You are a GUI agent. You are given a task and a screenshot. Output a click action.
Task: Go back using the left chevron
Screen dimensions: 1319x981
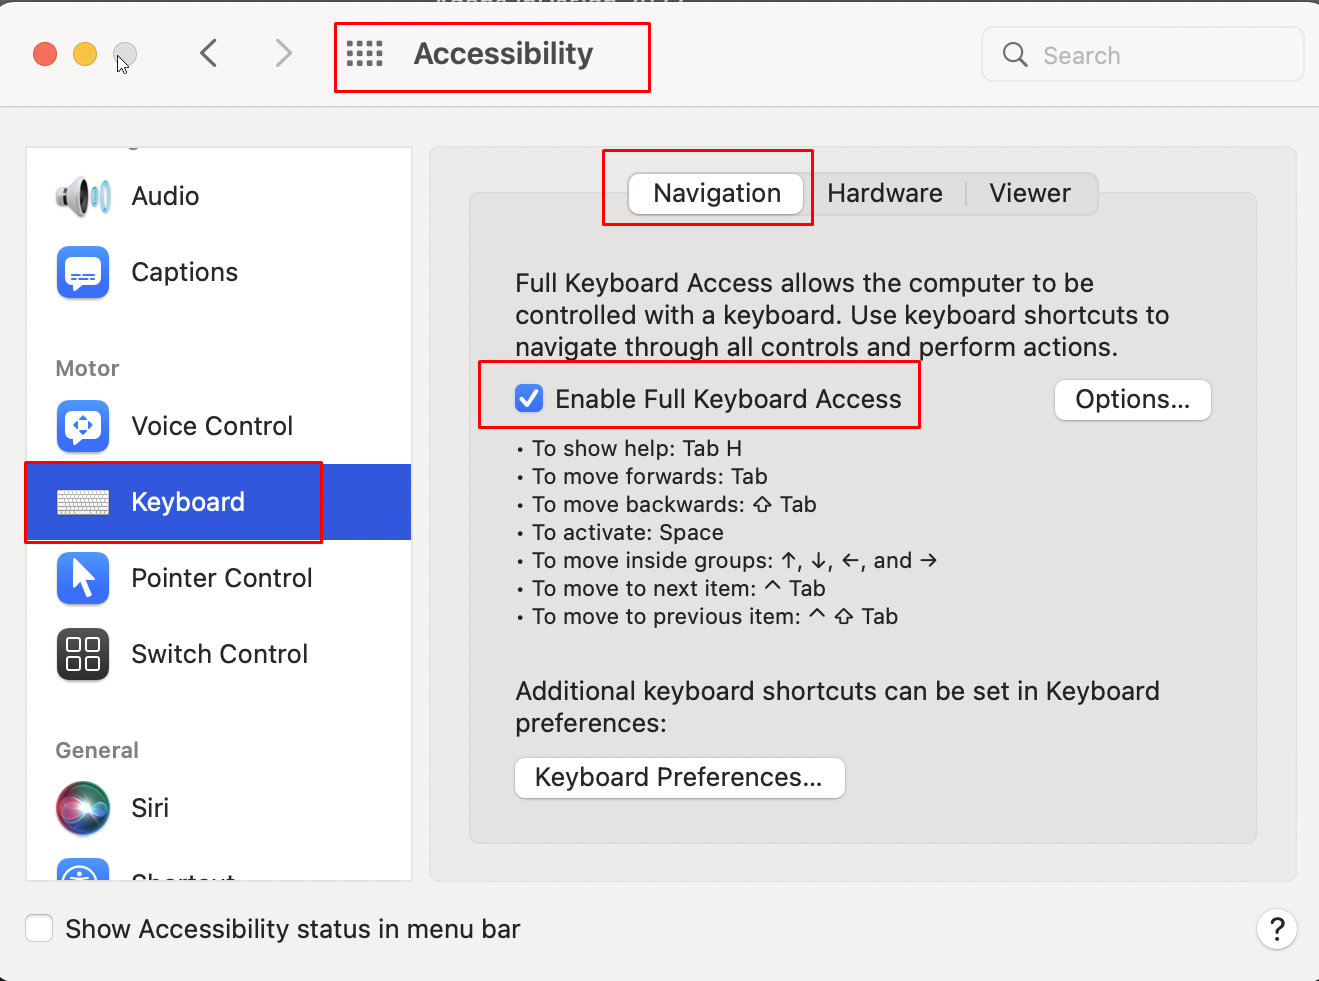208,53
